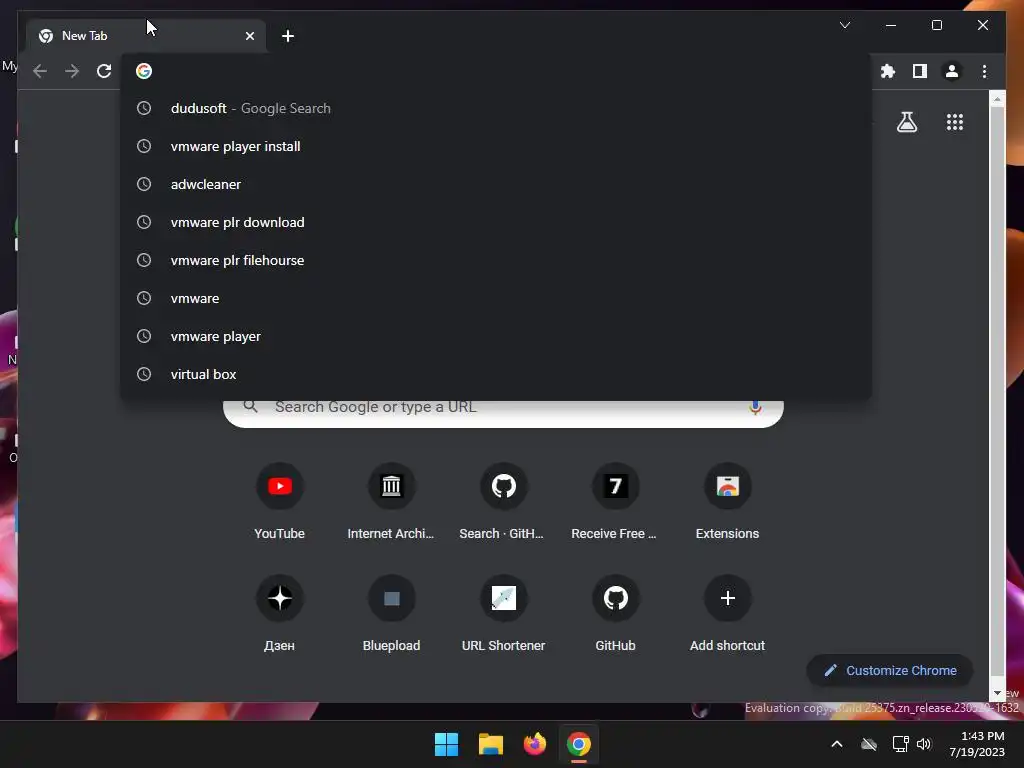The height and width of the screenshot is (768, 1024).
Task: Go forward with the forward arrow
Action: (72, 71)
